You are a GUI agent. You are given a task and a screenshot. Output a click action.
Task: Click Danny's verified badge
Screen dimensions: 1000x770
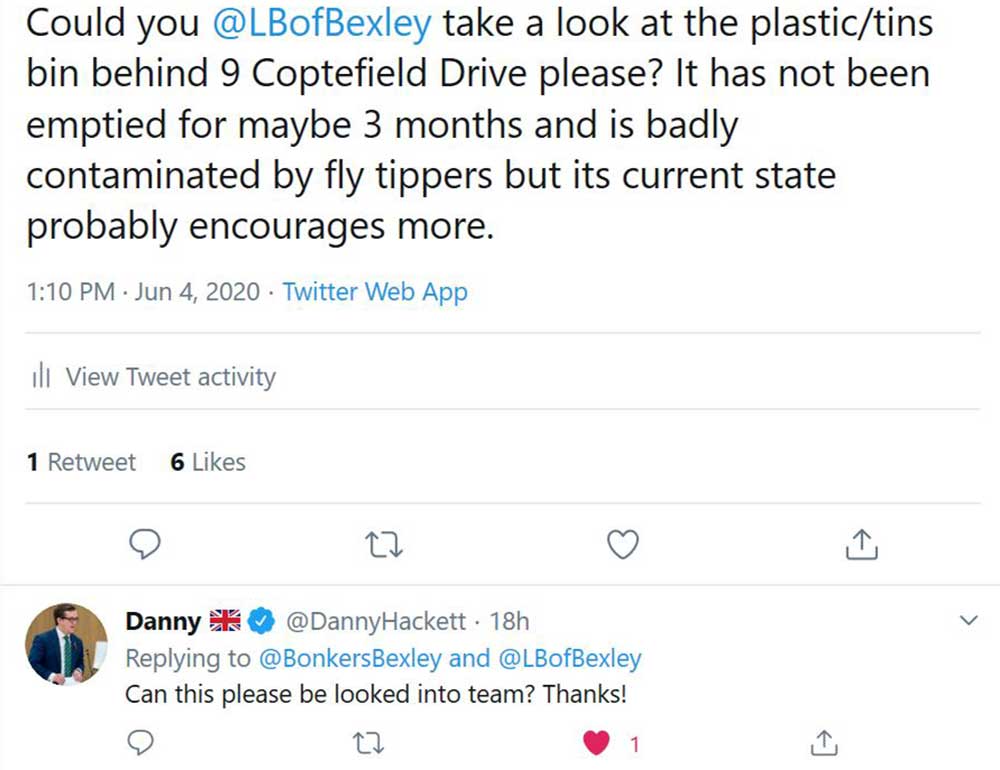262,621
